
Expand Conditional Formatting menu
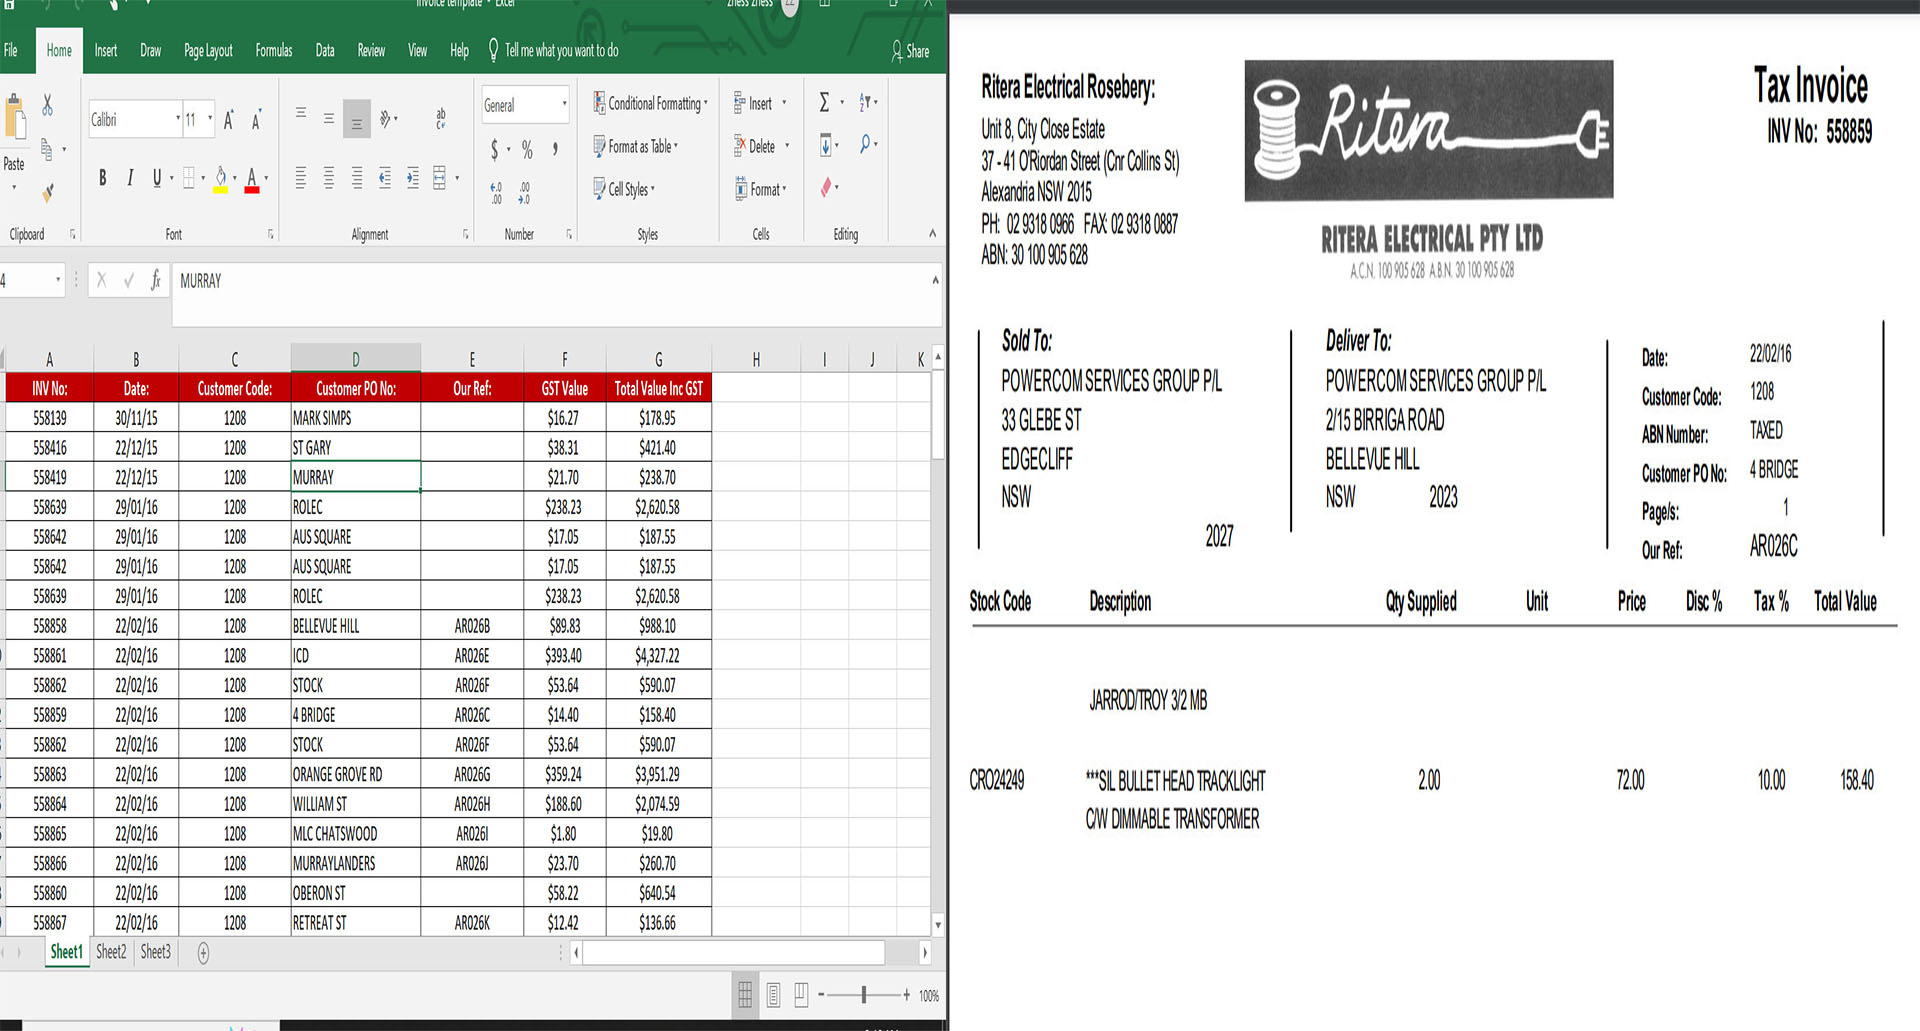(x=651, y=103)
